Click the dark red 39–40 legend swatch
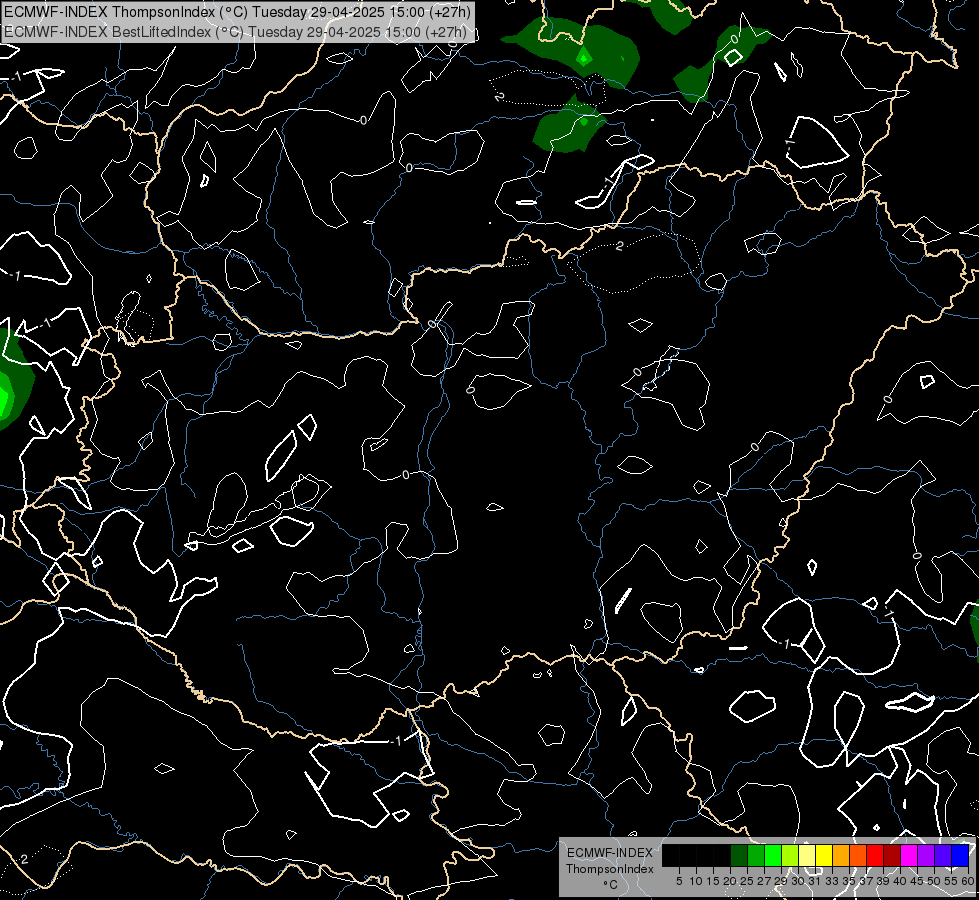The width and height of the screenshot is (979, 900). pyautogui.click(x=892, y=855)
